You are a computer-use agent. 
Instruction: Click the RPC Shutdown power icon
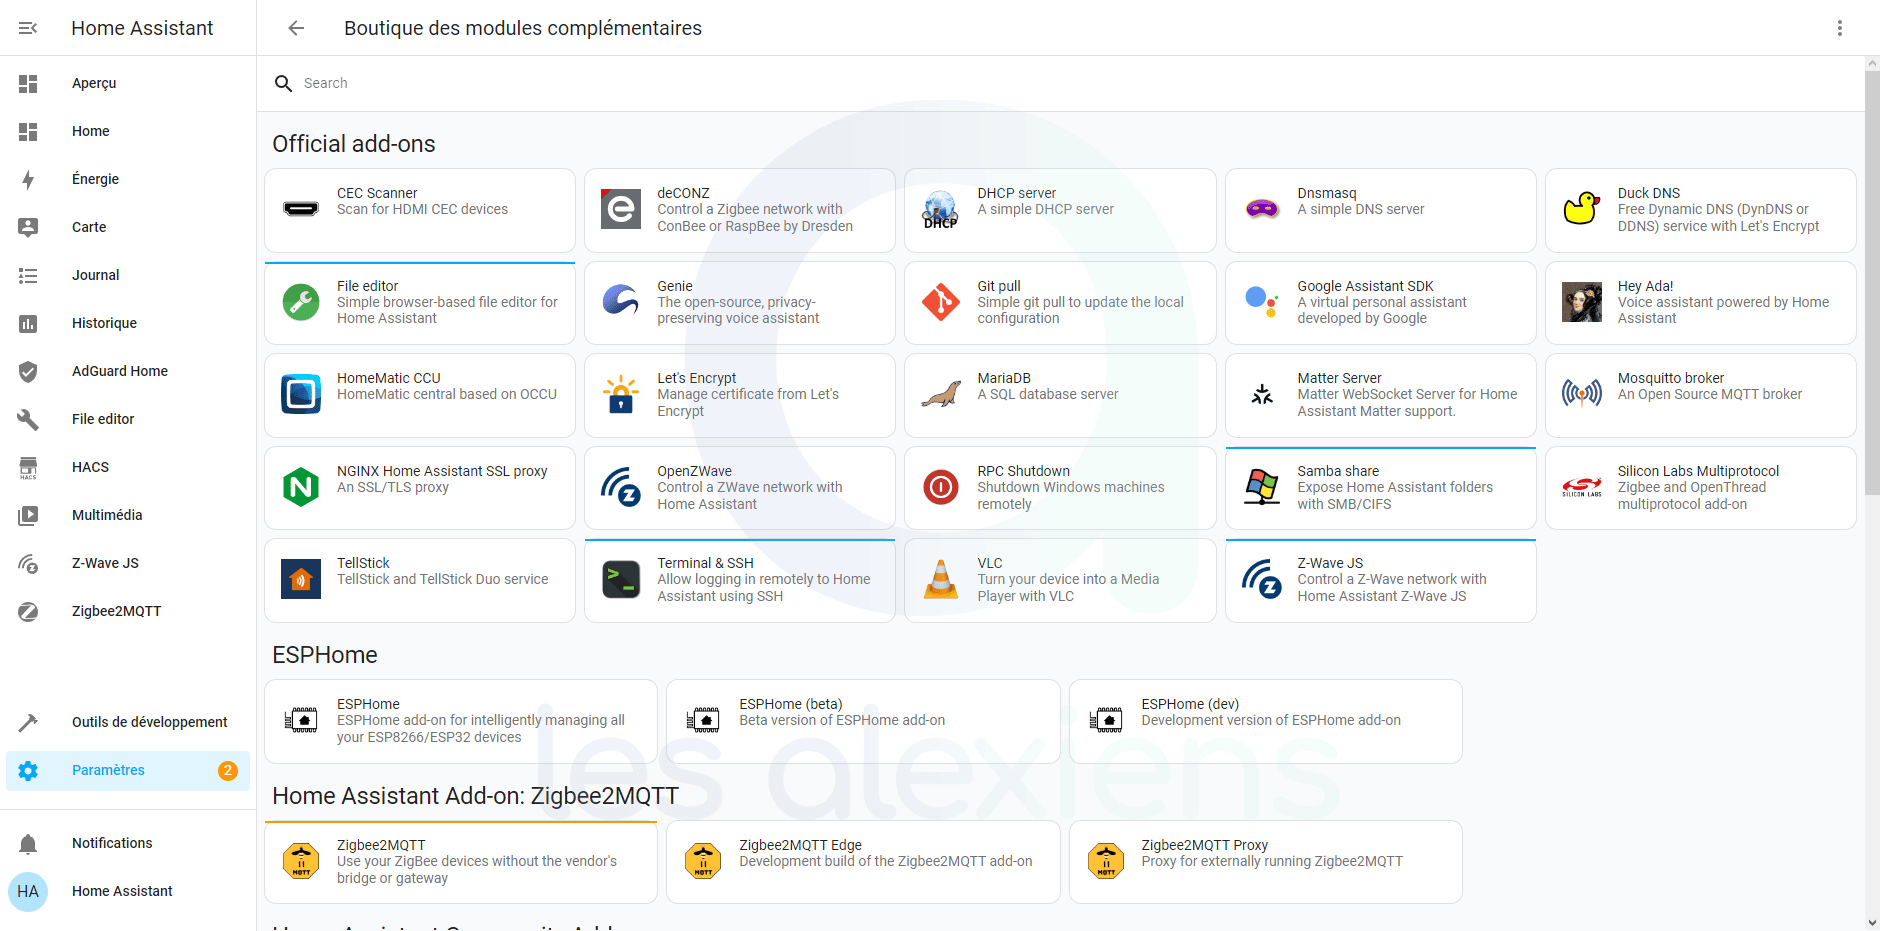pos(941,487)
